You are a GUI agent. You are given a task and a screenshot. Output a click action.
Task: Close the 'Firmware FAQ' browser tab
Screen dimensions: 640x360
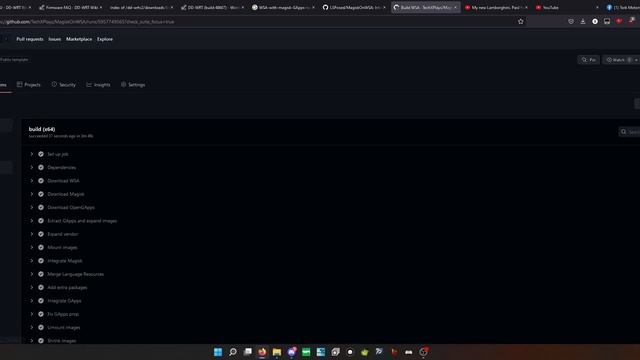[x=101, y=7]
